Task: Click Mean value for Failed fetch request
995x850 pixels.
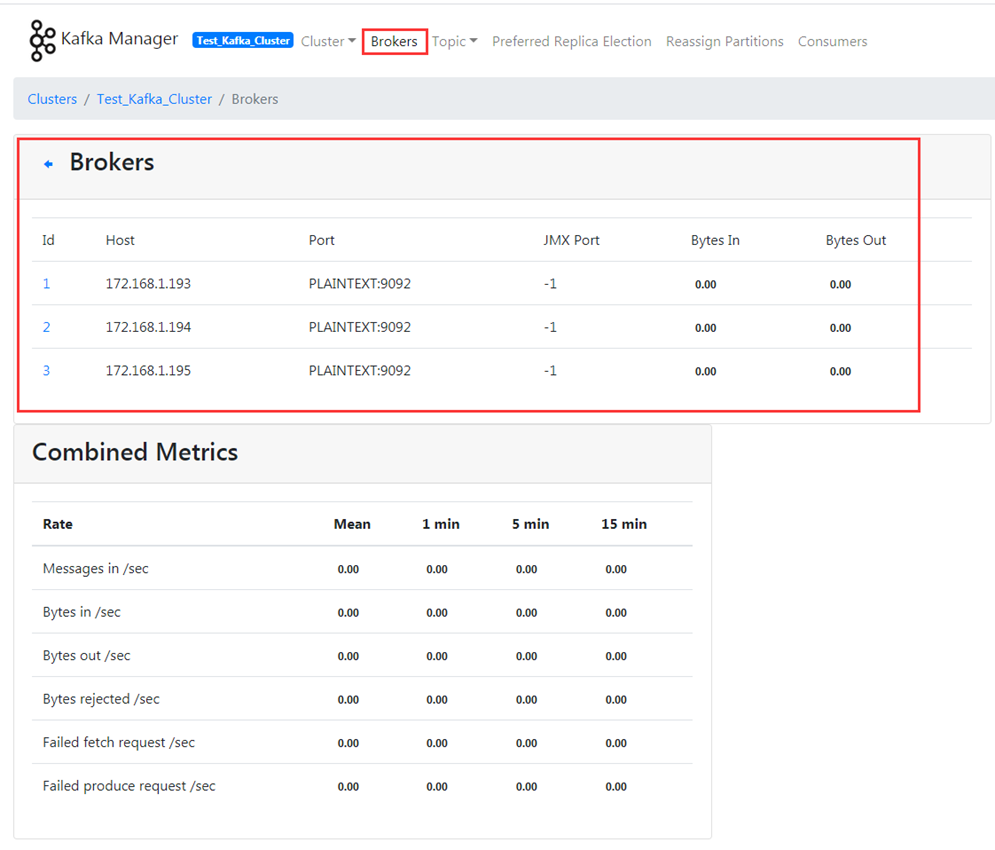Action: (348, 743)
